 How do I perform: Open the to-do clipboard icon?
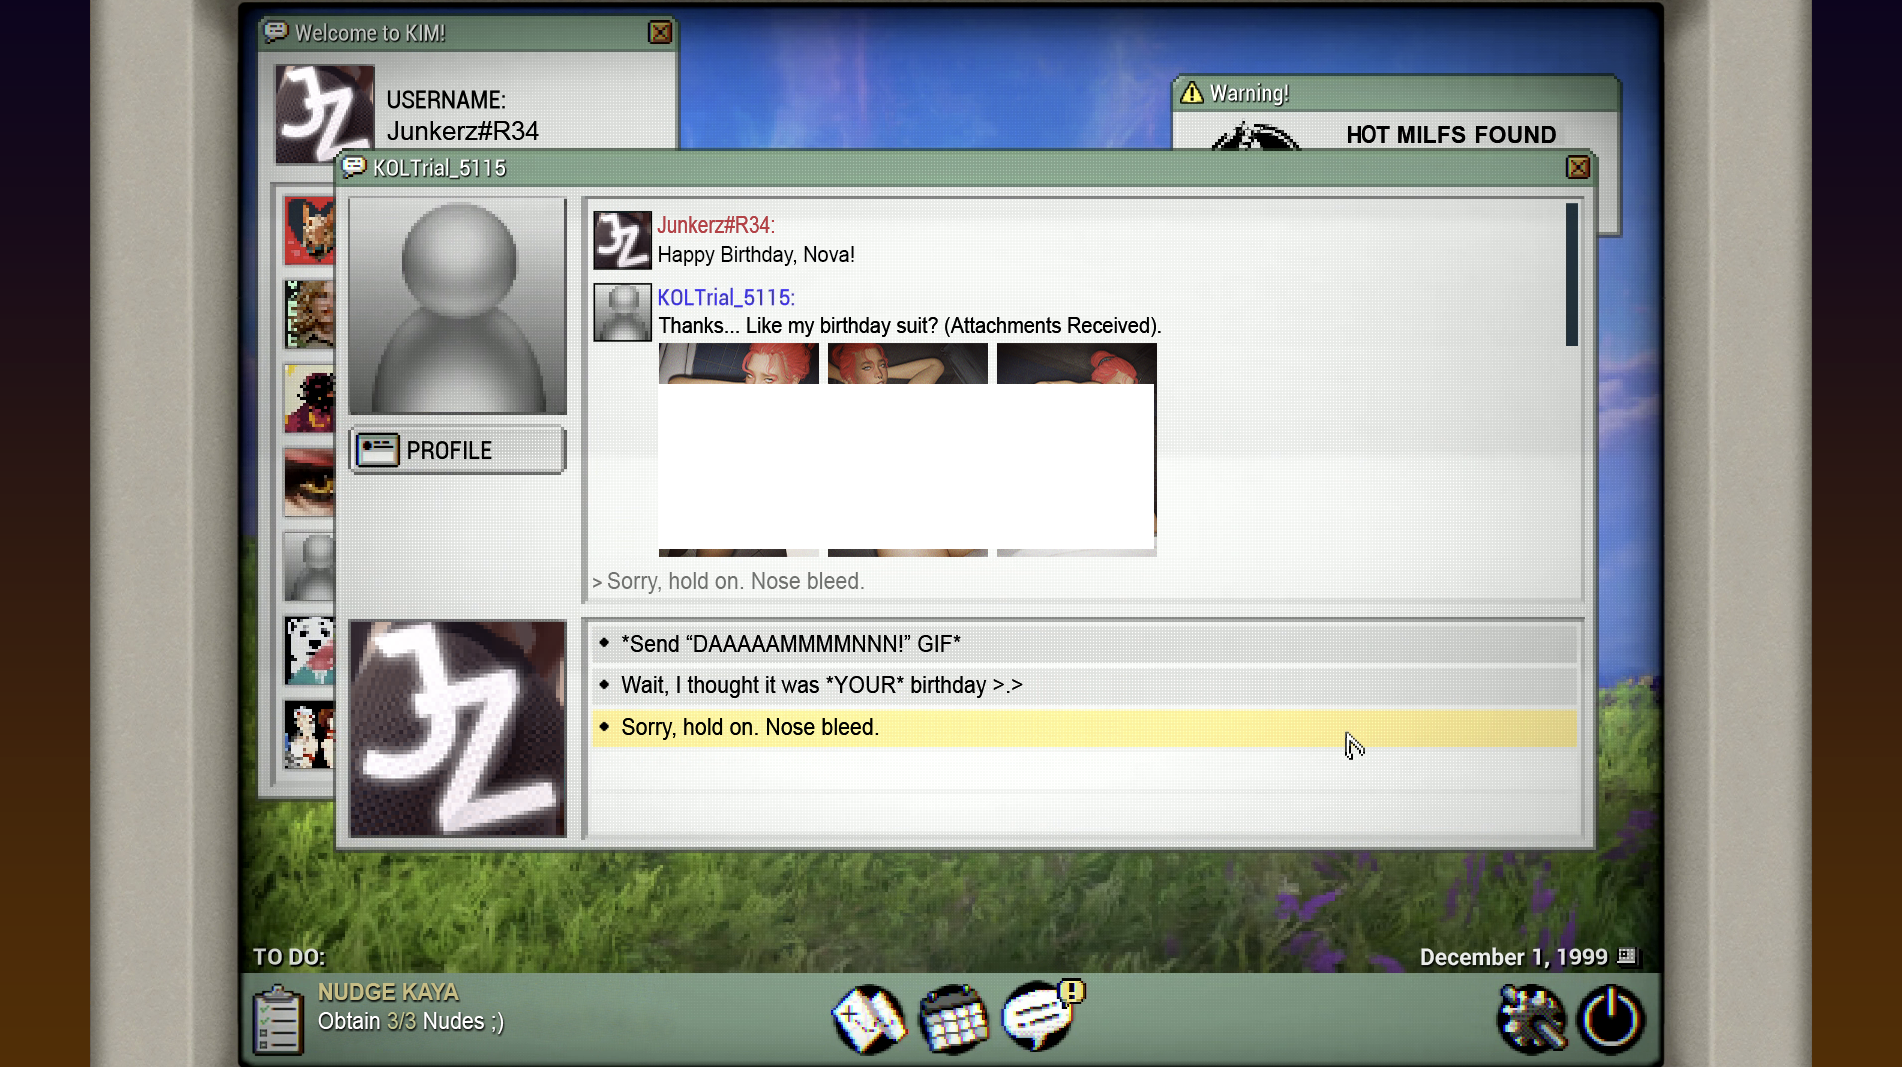pyautogui.click(x=278, y=1020)
